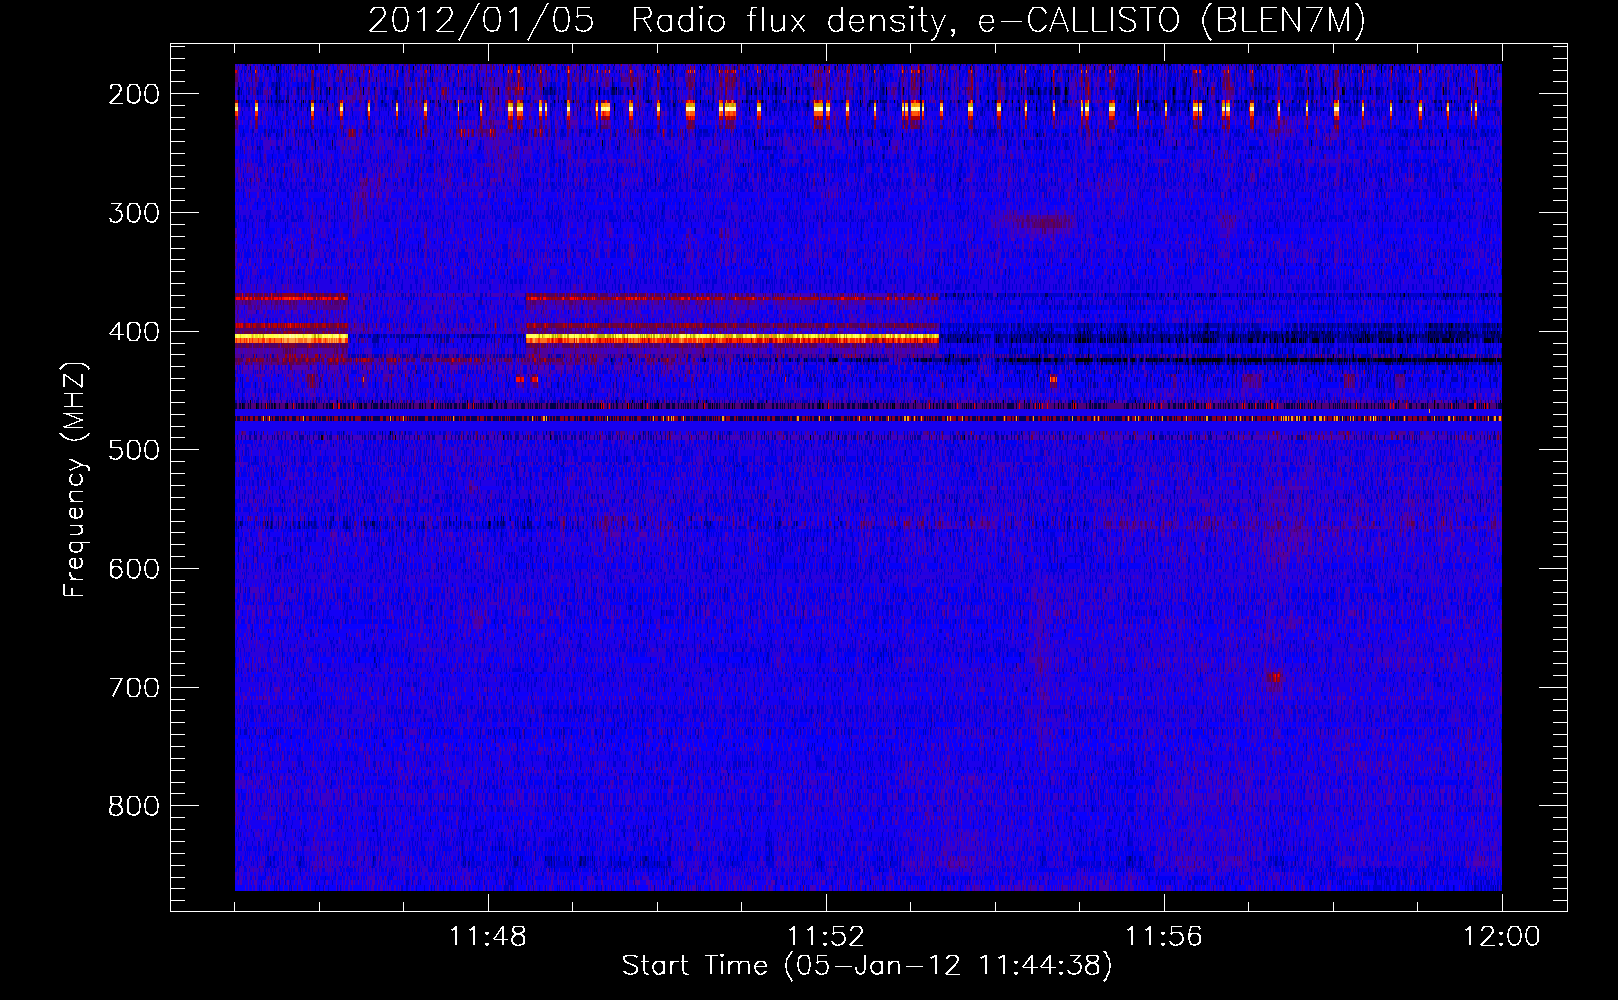Click the dark horizontal band right of 11:54
Screen dimensions: 1618x1000
pyautogui.click(x=1220, y=359)
